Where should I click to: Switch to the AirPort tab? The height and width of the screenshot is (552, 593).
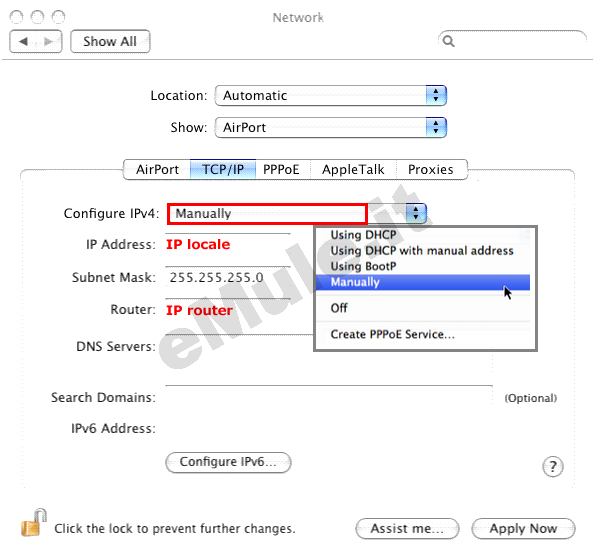click(x=157, y=169)
